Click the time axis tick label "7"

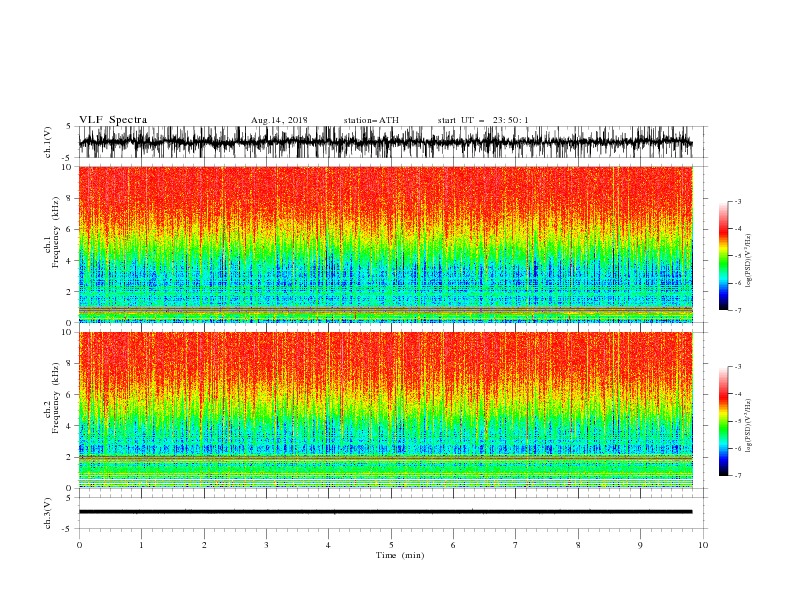click(x=516, y=545)
